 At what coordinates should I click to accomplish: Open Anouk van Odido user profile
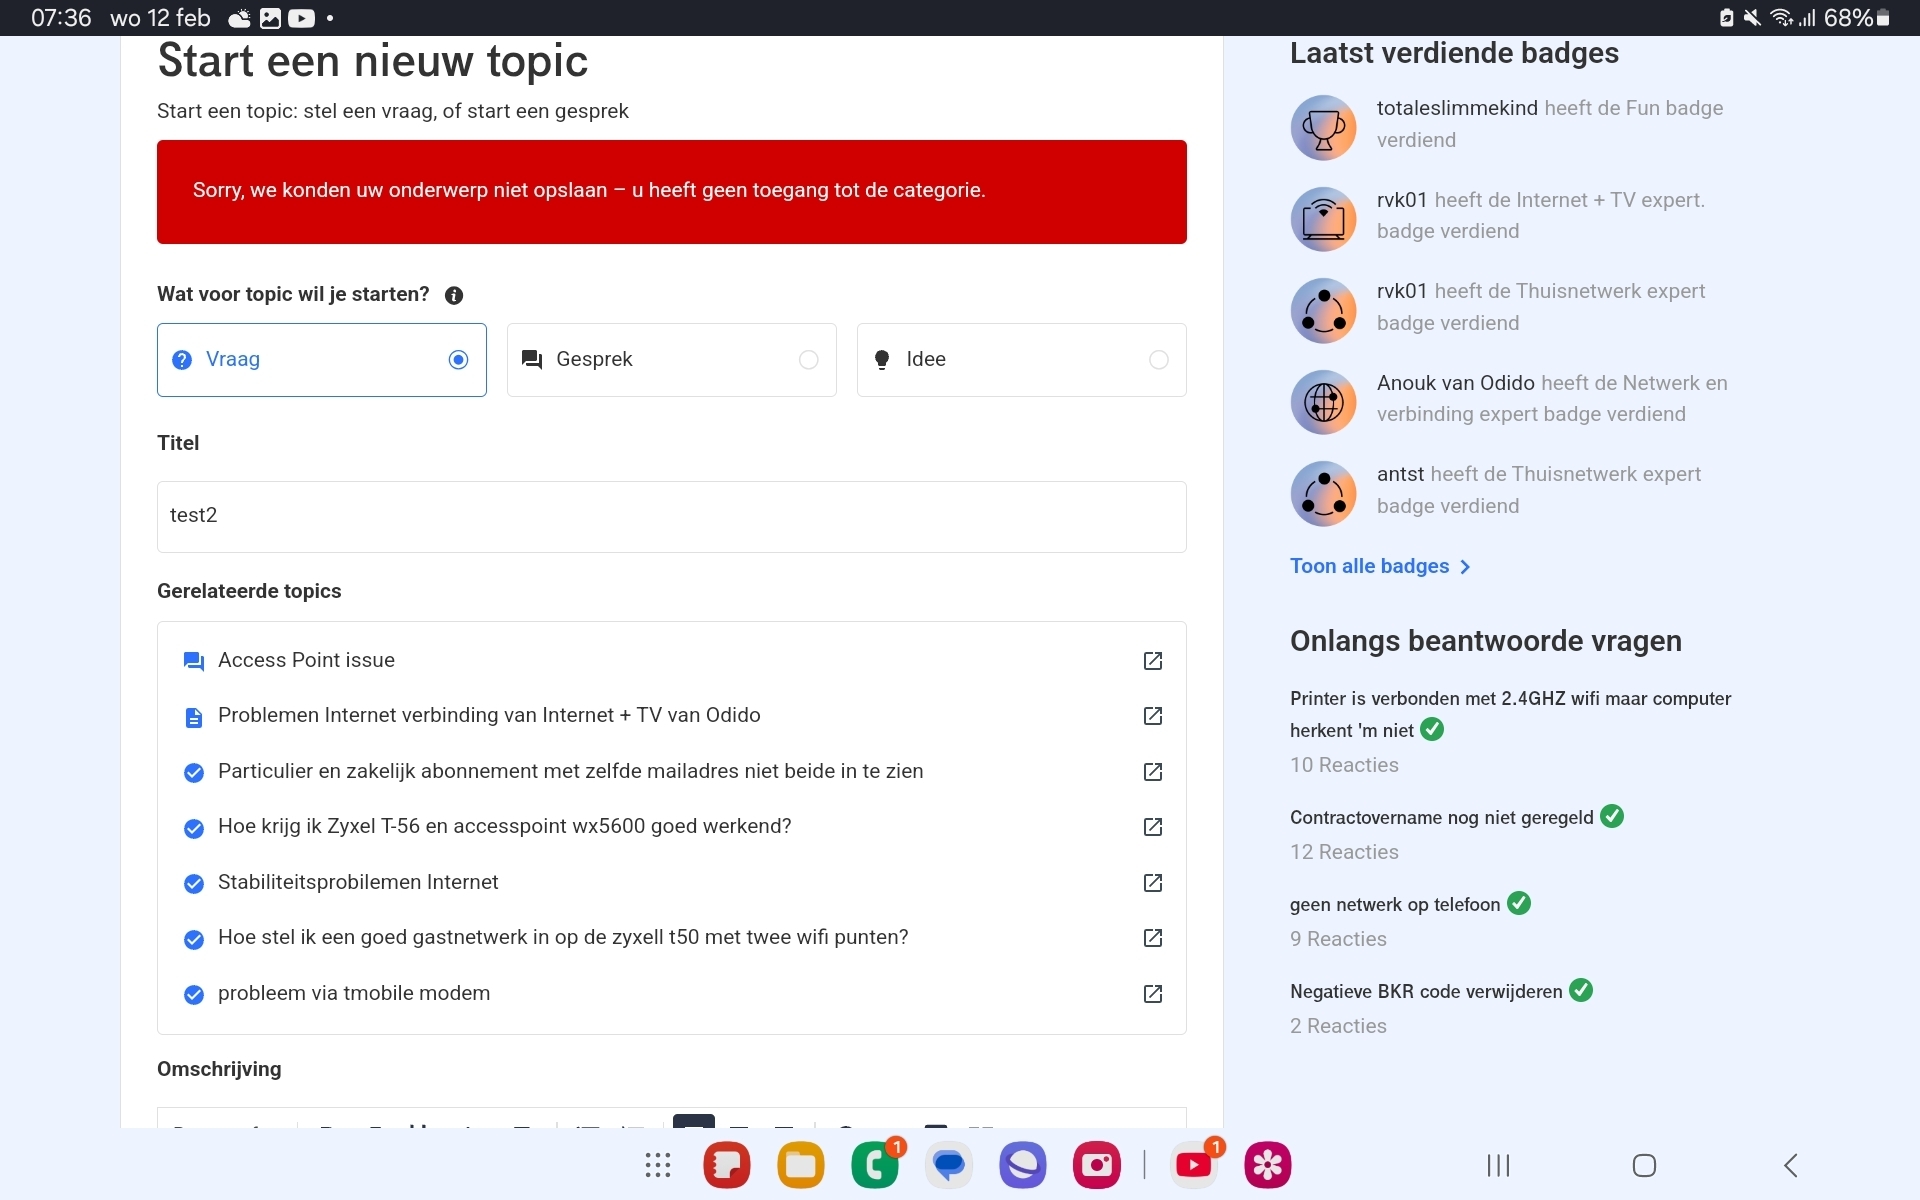(x=1455, y=383)
